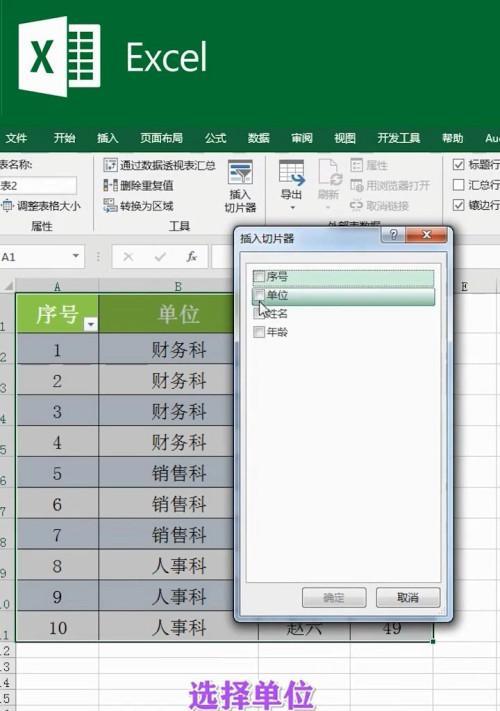Click Resize Table (调整表格大小)
Viewport: 500px width, 711px height.
[41, 206]
